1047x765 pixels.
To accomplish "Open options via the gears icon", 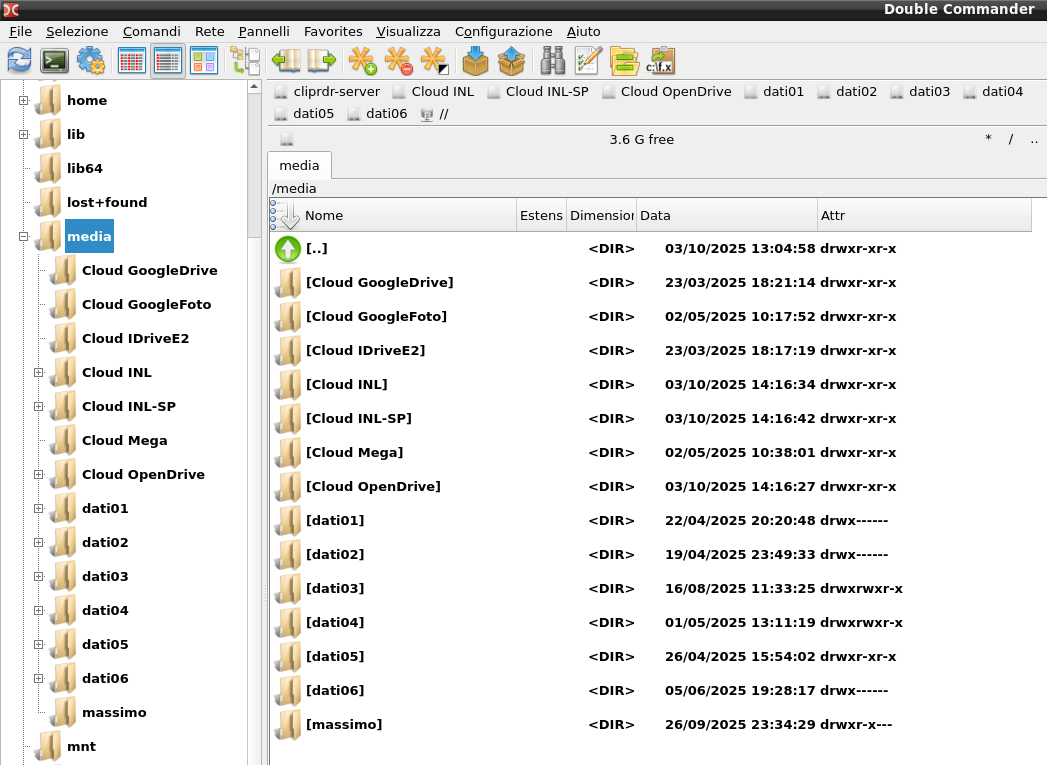I will point(91,61).
